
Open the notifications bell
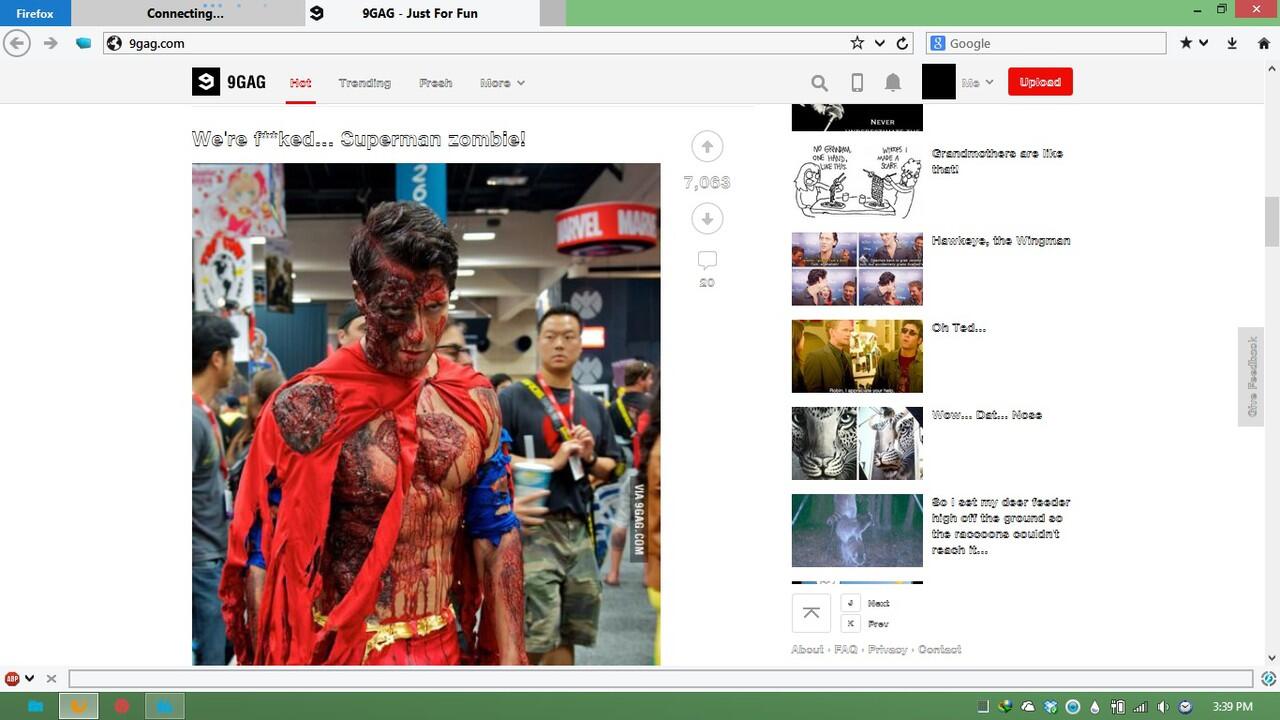(x=893, y=83)
